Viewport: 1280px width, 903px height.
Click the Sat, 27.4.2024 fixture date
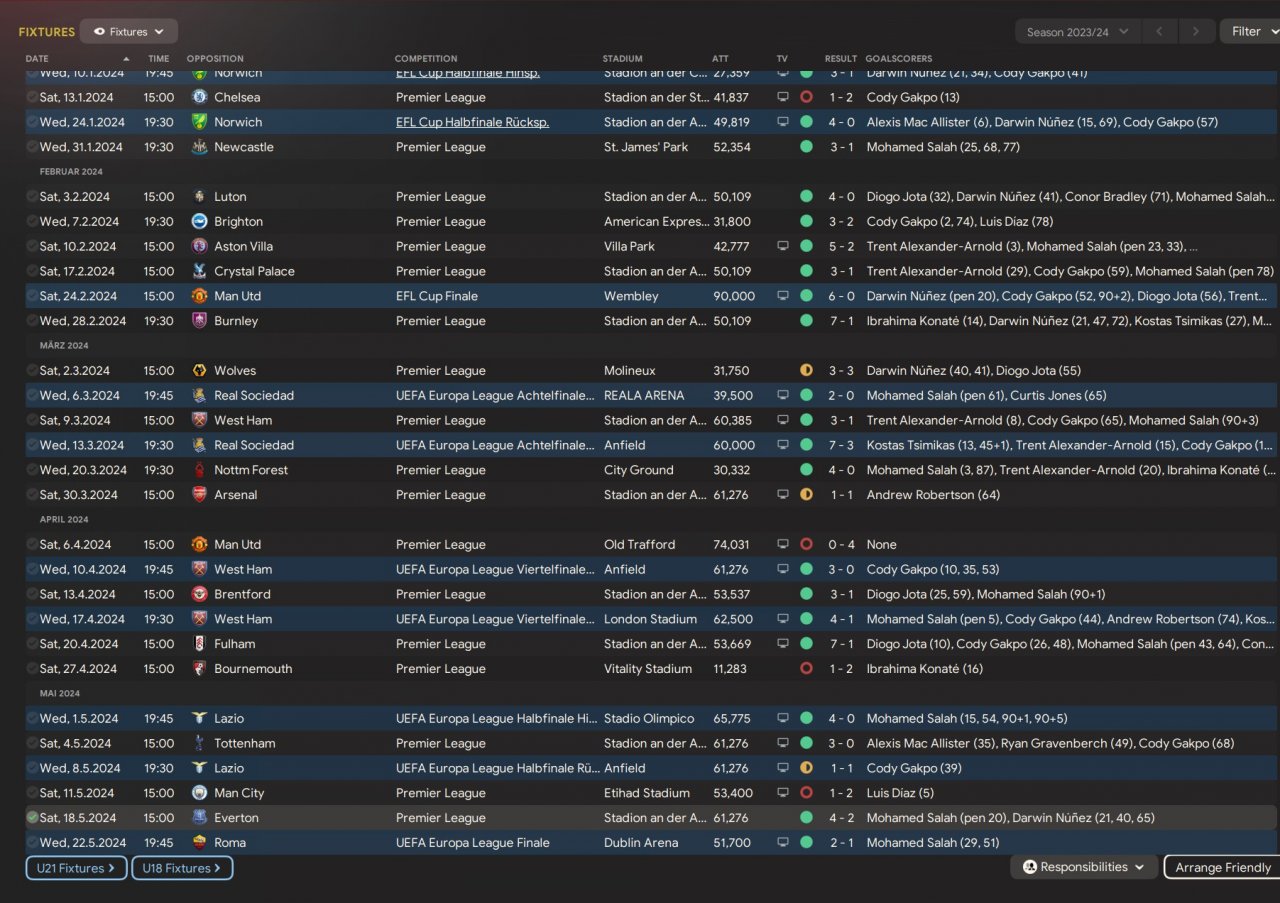tap(78, 669)
